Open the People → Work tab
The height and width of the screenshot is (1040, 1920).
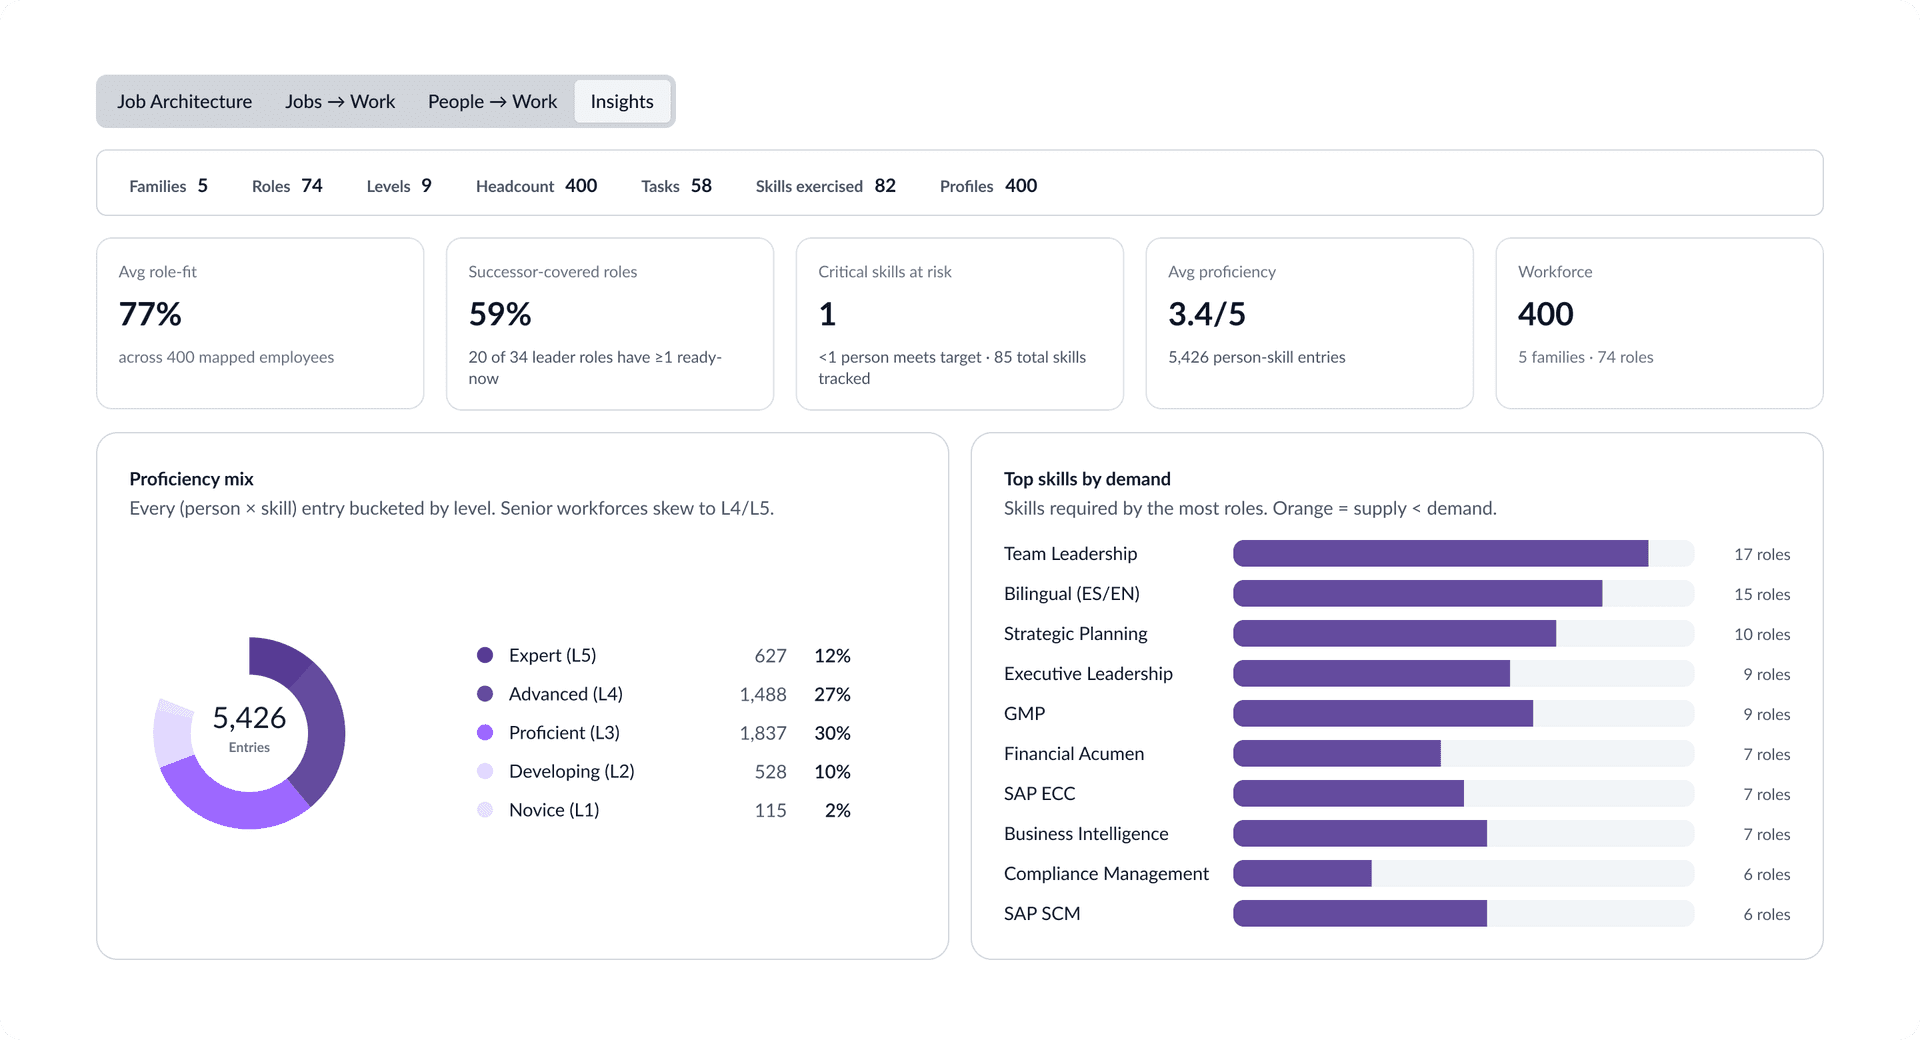[492, 101]
